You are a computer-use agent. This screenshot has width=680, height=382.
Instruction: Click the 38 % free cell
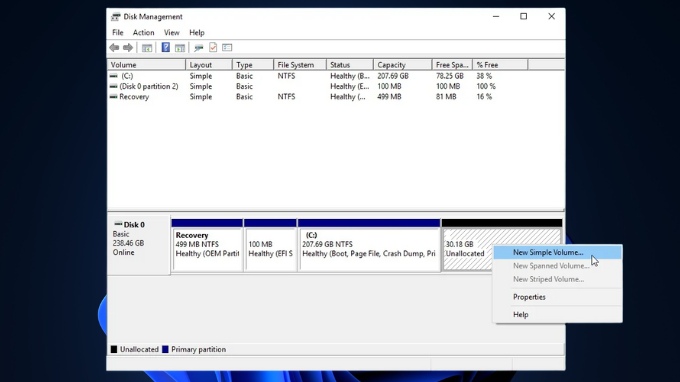coord(484,76)
